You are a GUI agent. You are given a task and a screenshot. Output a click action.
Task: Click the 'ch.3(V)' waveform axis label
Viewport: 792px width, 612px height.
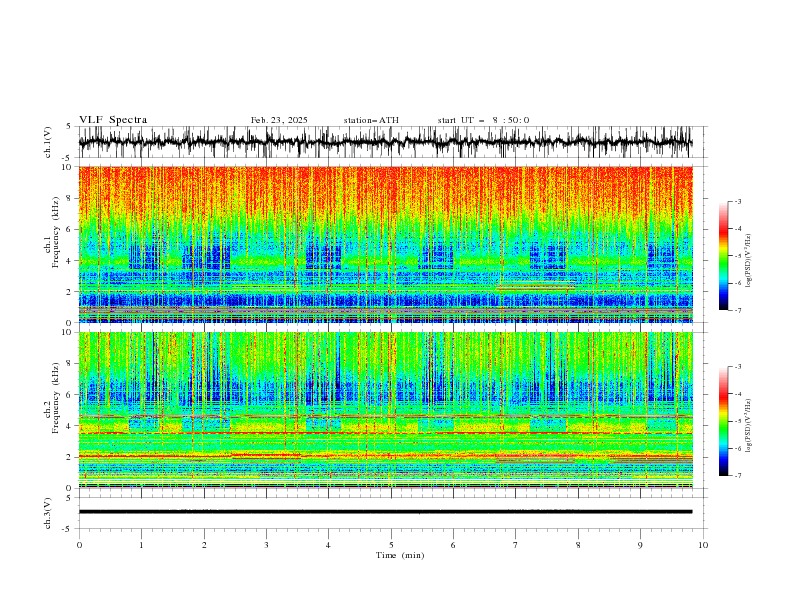coord(48,513)
